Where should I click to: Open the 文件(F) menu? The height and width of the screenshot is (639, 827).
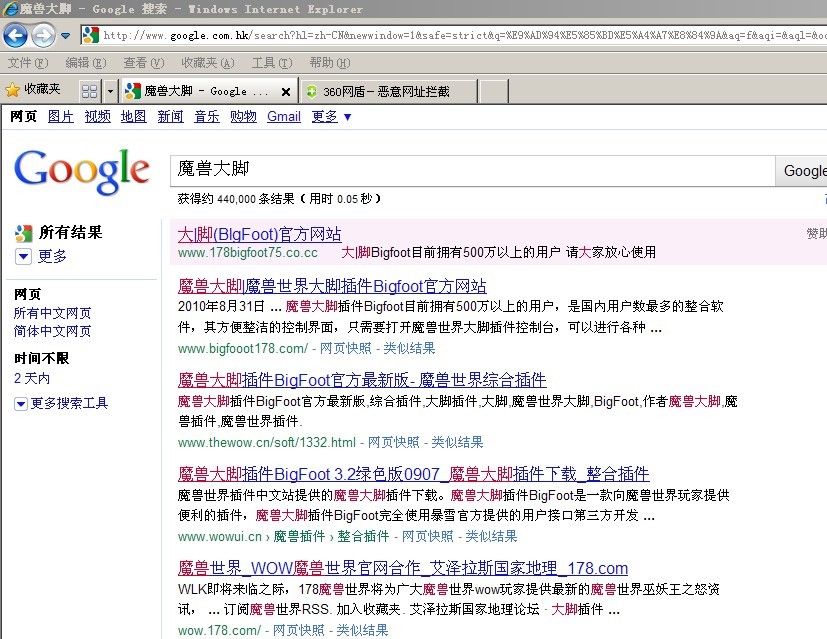tap(28, 63)
